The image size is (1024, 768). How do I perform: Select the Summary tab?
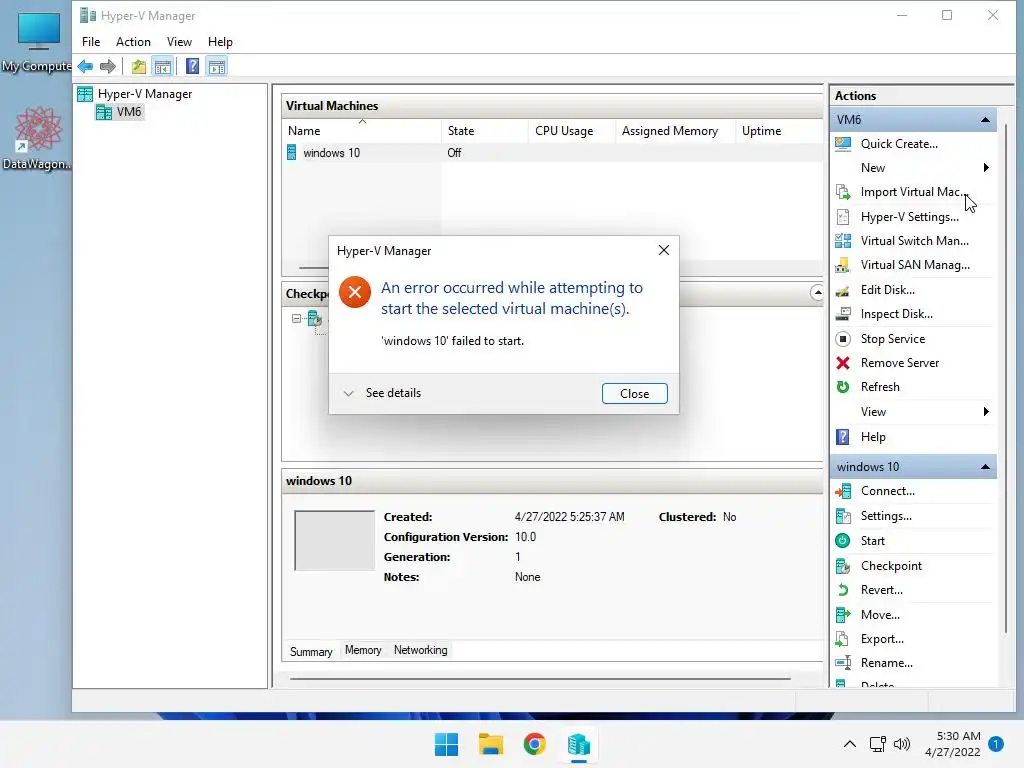(x=311, y=652)
